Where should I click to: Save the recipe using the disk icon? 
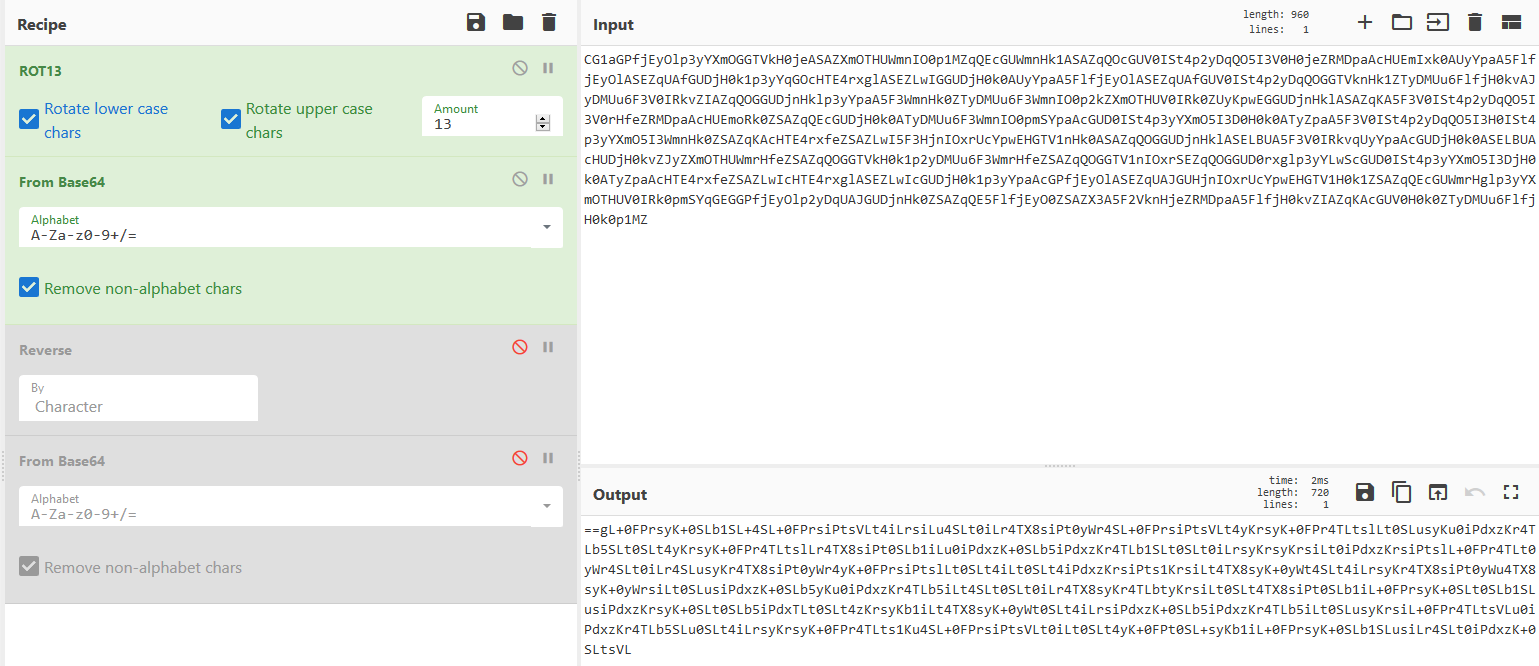point(476,23)
